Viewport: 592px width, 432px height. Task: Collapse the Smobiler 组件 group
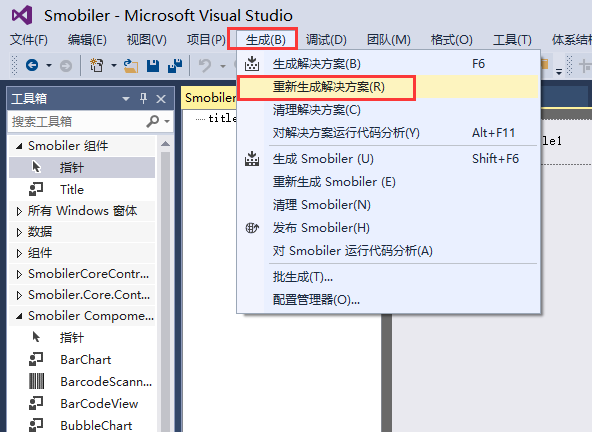click(x=19, y=146)
